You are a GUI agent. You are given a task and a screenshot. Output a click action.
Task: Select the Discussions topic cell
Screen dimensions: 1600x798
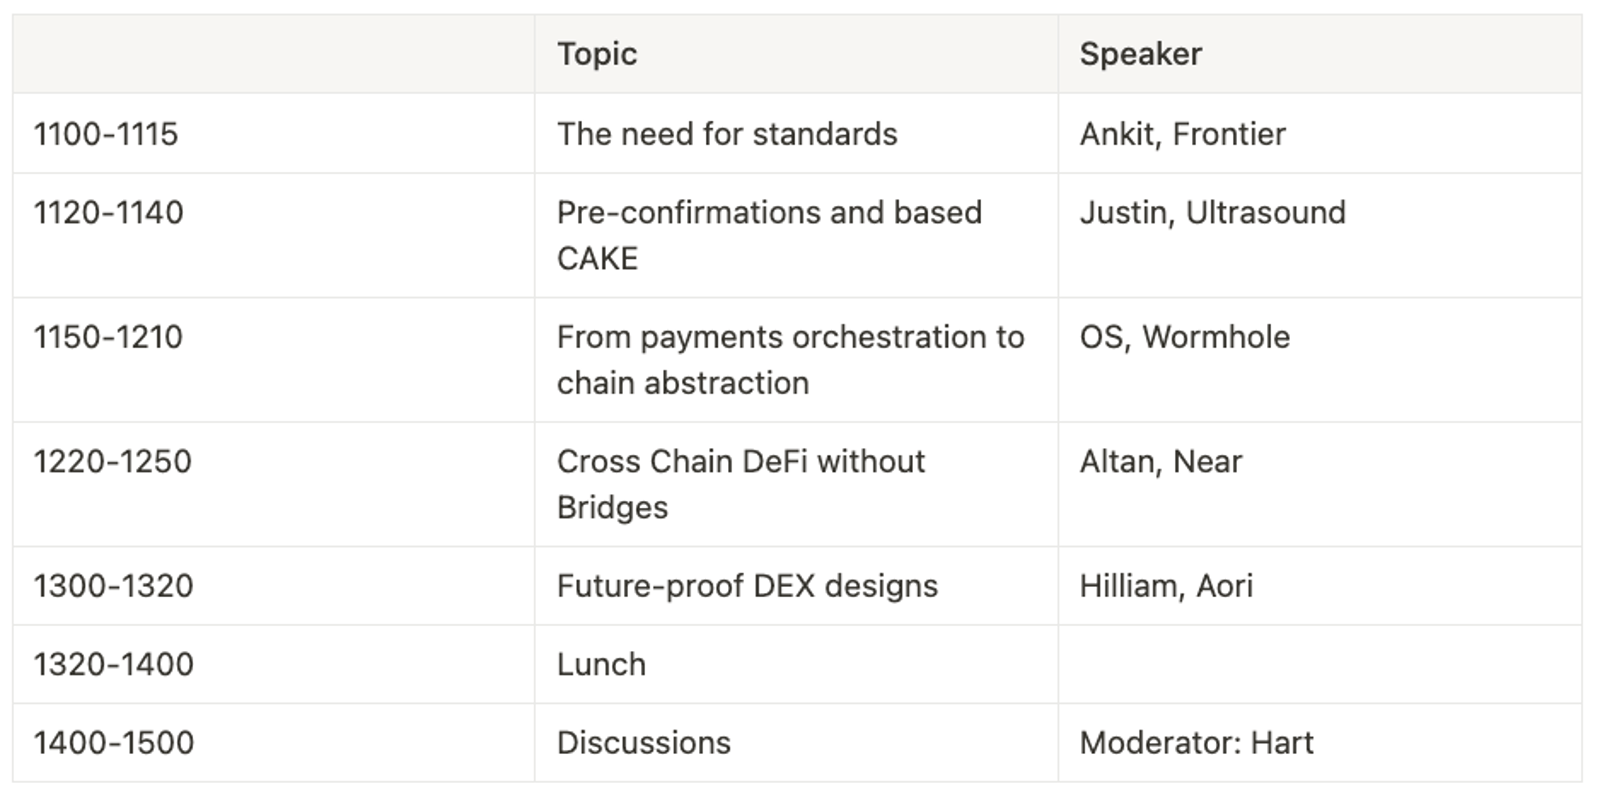643,743
